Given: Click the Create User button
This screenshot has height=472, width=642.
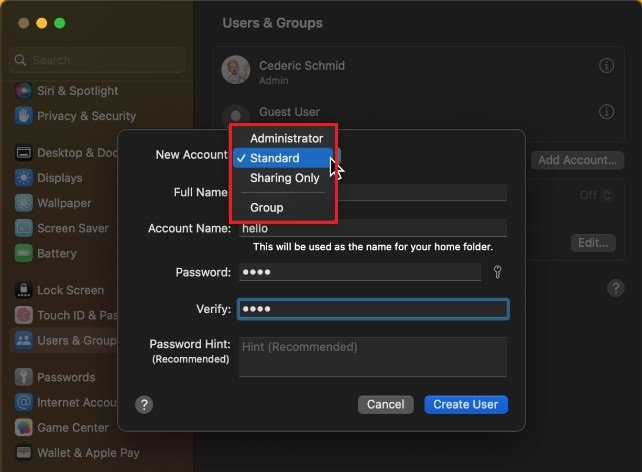Looking at the screenshot, I should (466, 405).
